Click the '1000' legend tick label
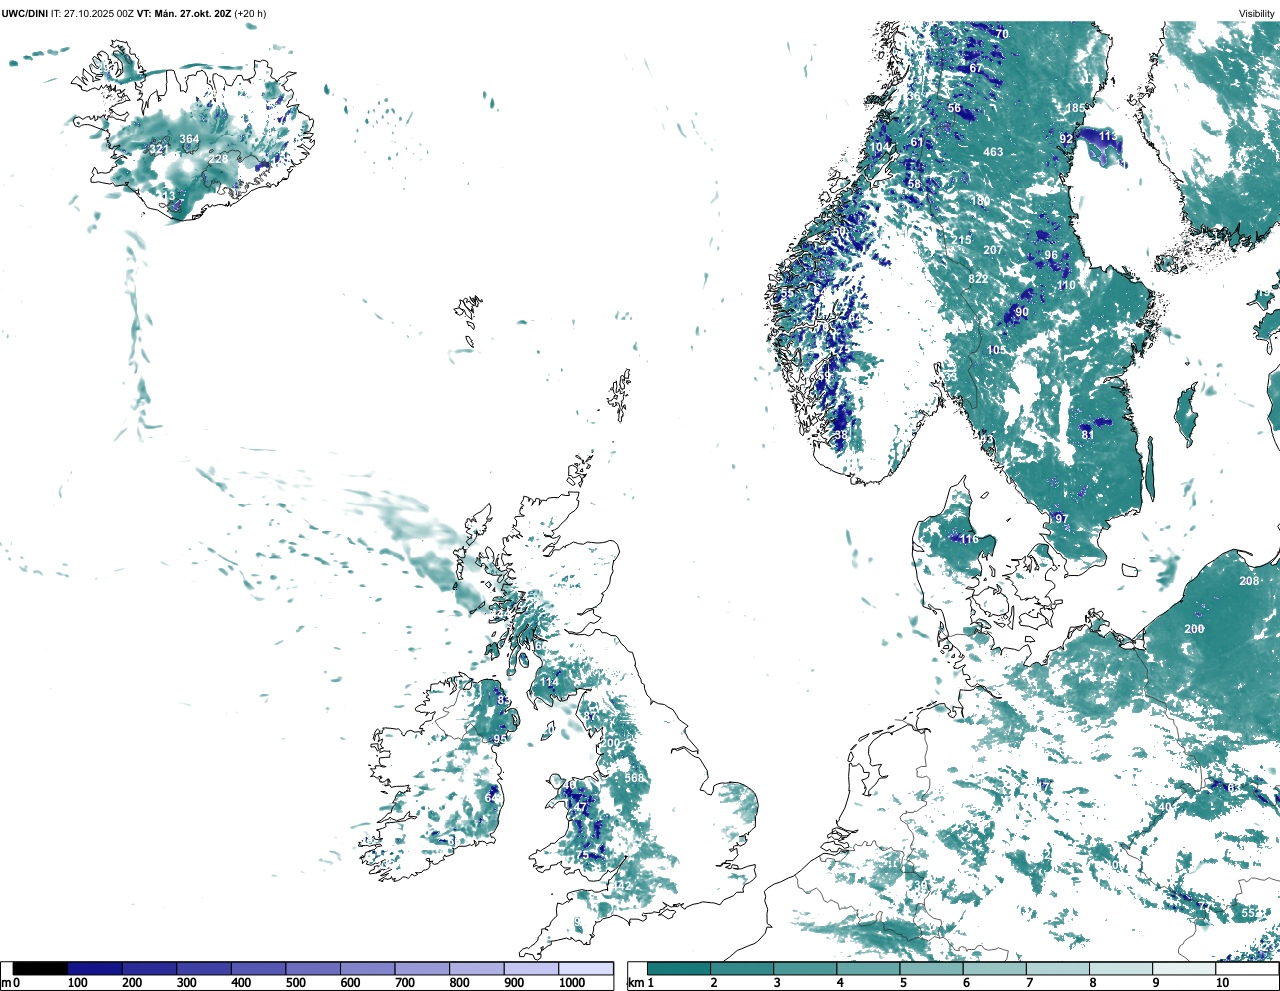 point(572,983)
